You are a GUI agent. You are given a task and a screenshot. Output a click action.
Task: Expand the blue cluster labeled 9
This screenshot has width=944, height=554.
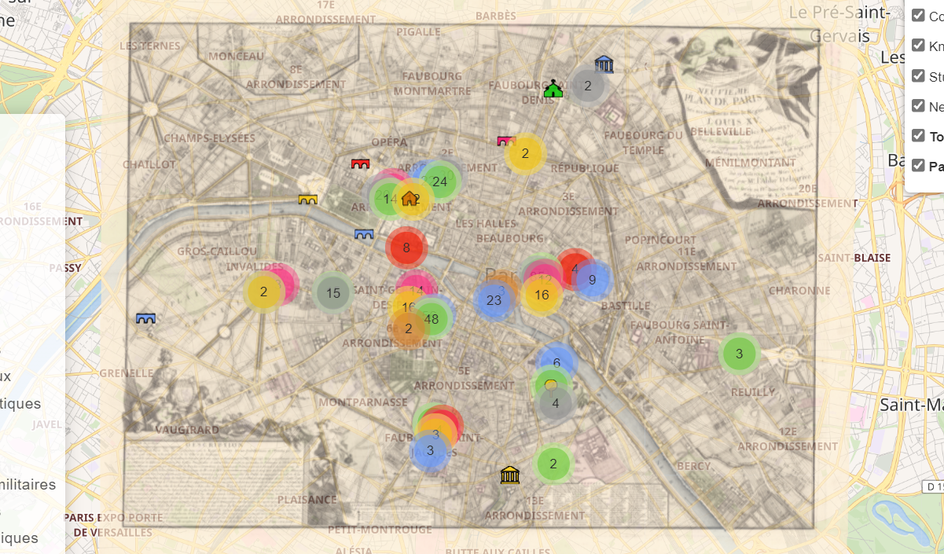pyautogui.click(x=592, y=280)
